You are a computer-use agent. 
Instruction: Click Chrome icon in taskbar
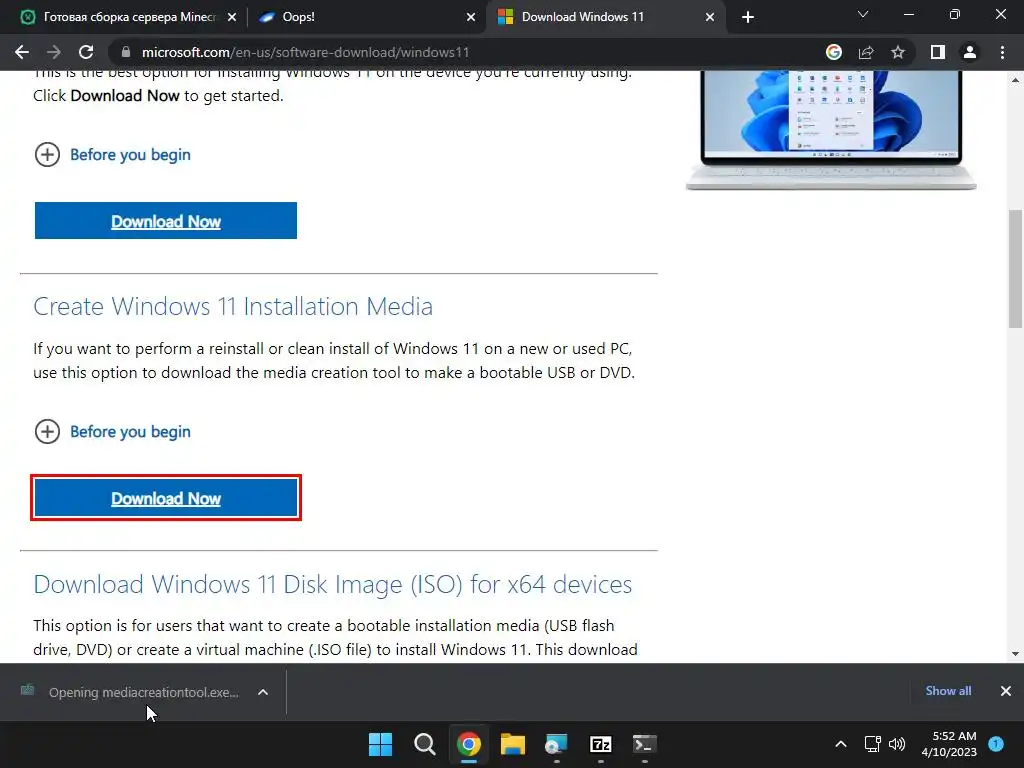coord(469,744)
